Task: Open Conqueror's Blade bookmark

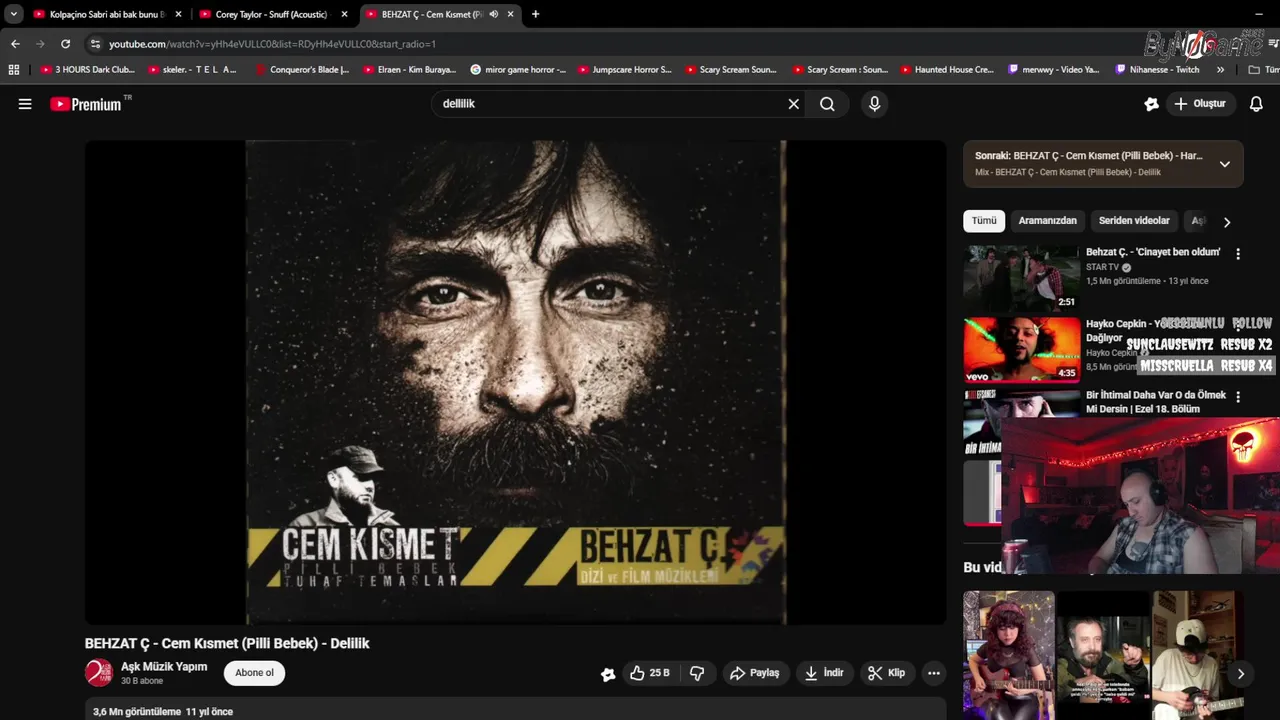Action: [302, 70]
